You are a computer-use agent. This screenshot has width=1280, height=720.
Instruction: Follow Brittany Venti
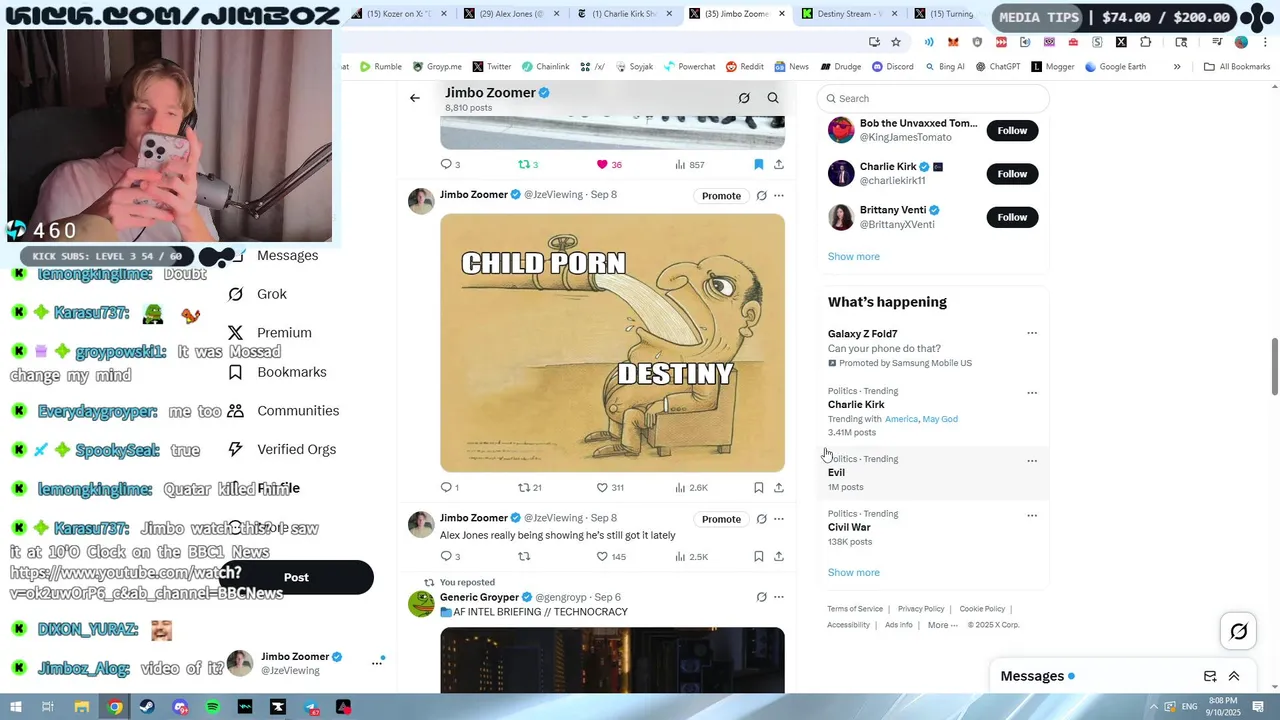(1012, 217)
